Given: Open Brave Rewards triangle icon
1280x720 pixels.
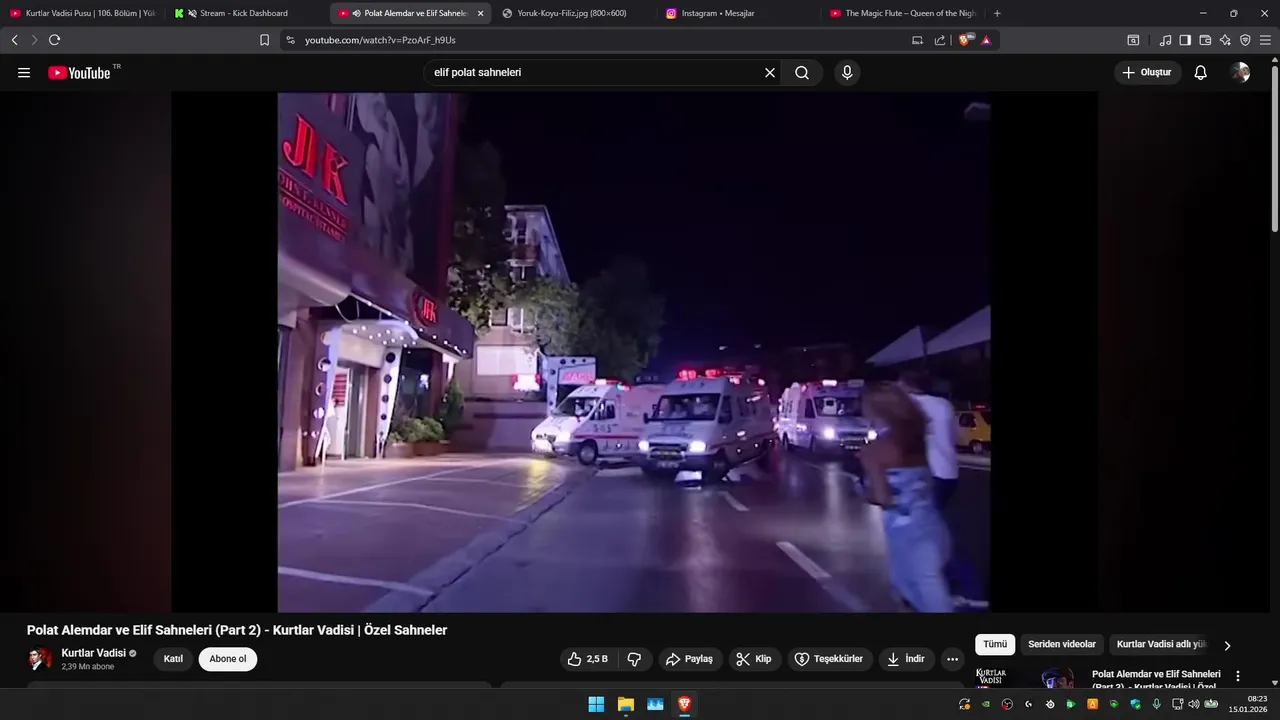Looking at the screenshot, I should 986,40.
